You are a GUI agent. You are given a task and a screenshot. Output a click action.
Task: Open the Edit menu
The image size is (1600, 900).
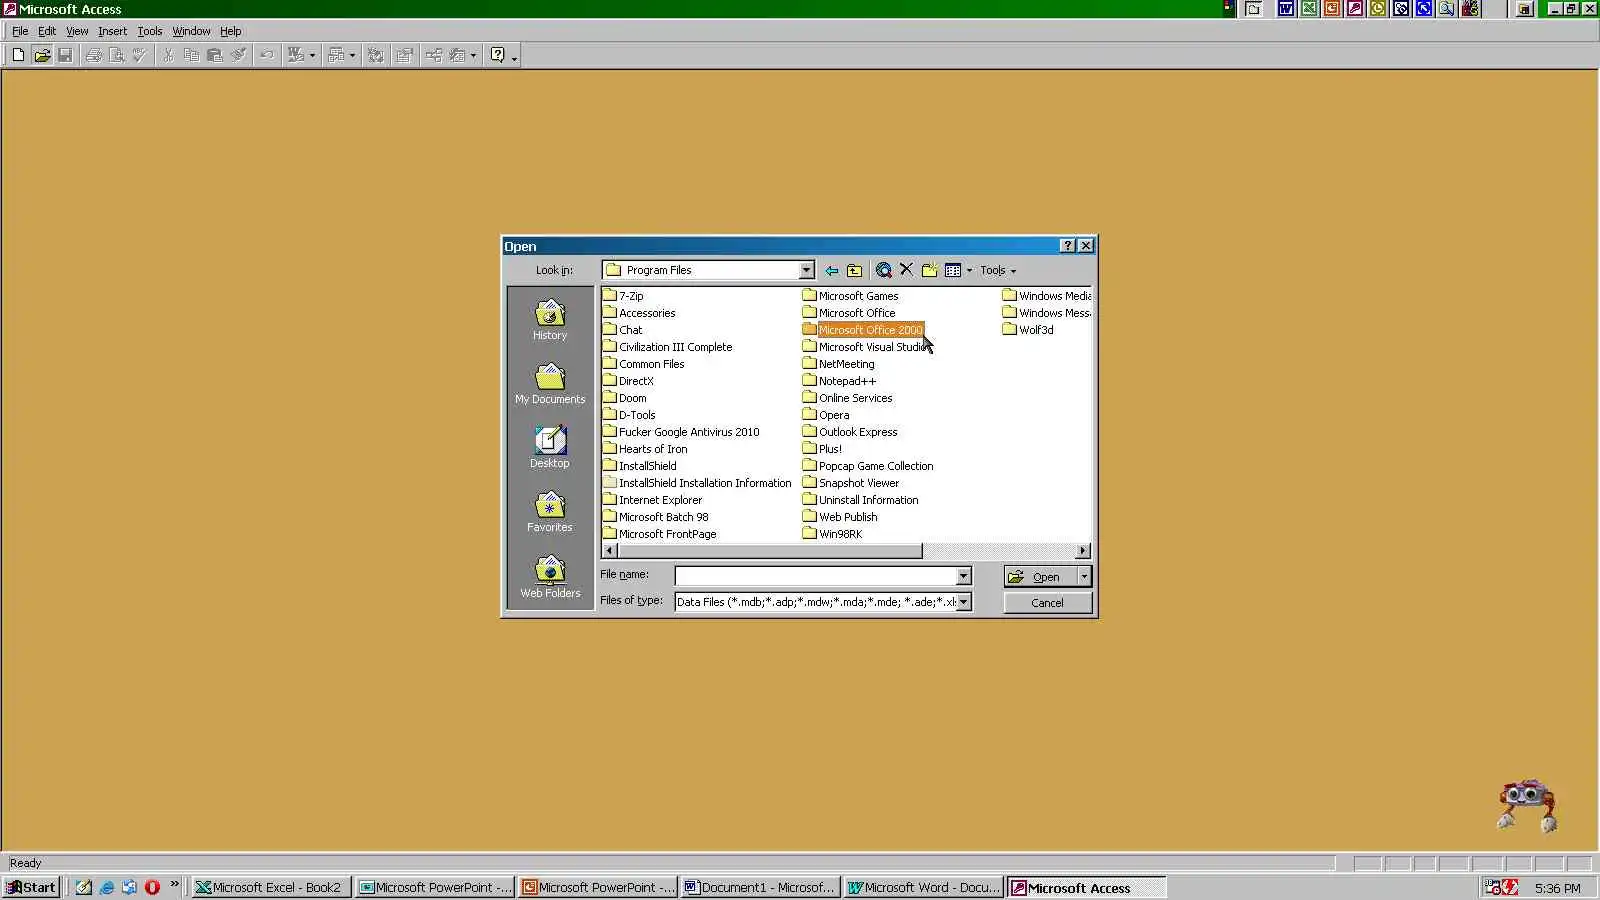pyautogui.click(x=47, y=31)
